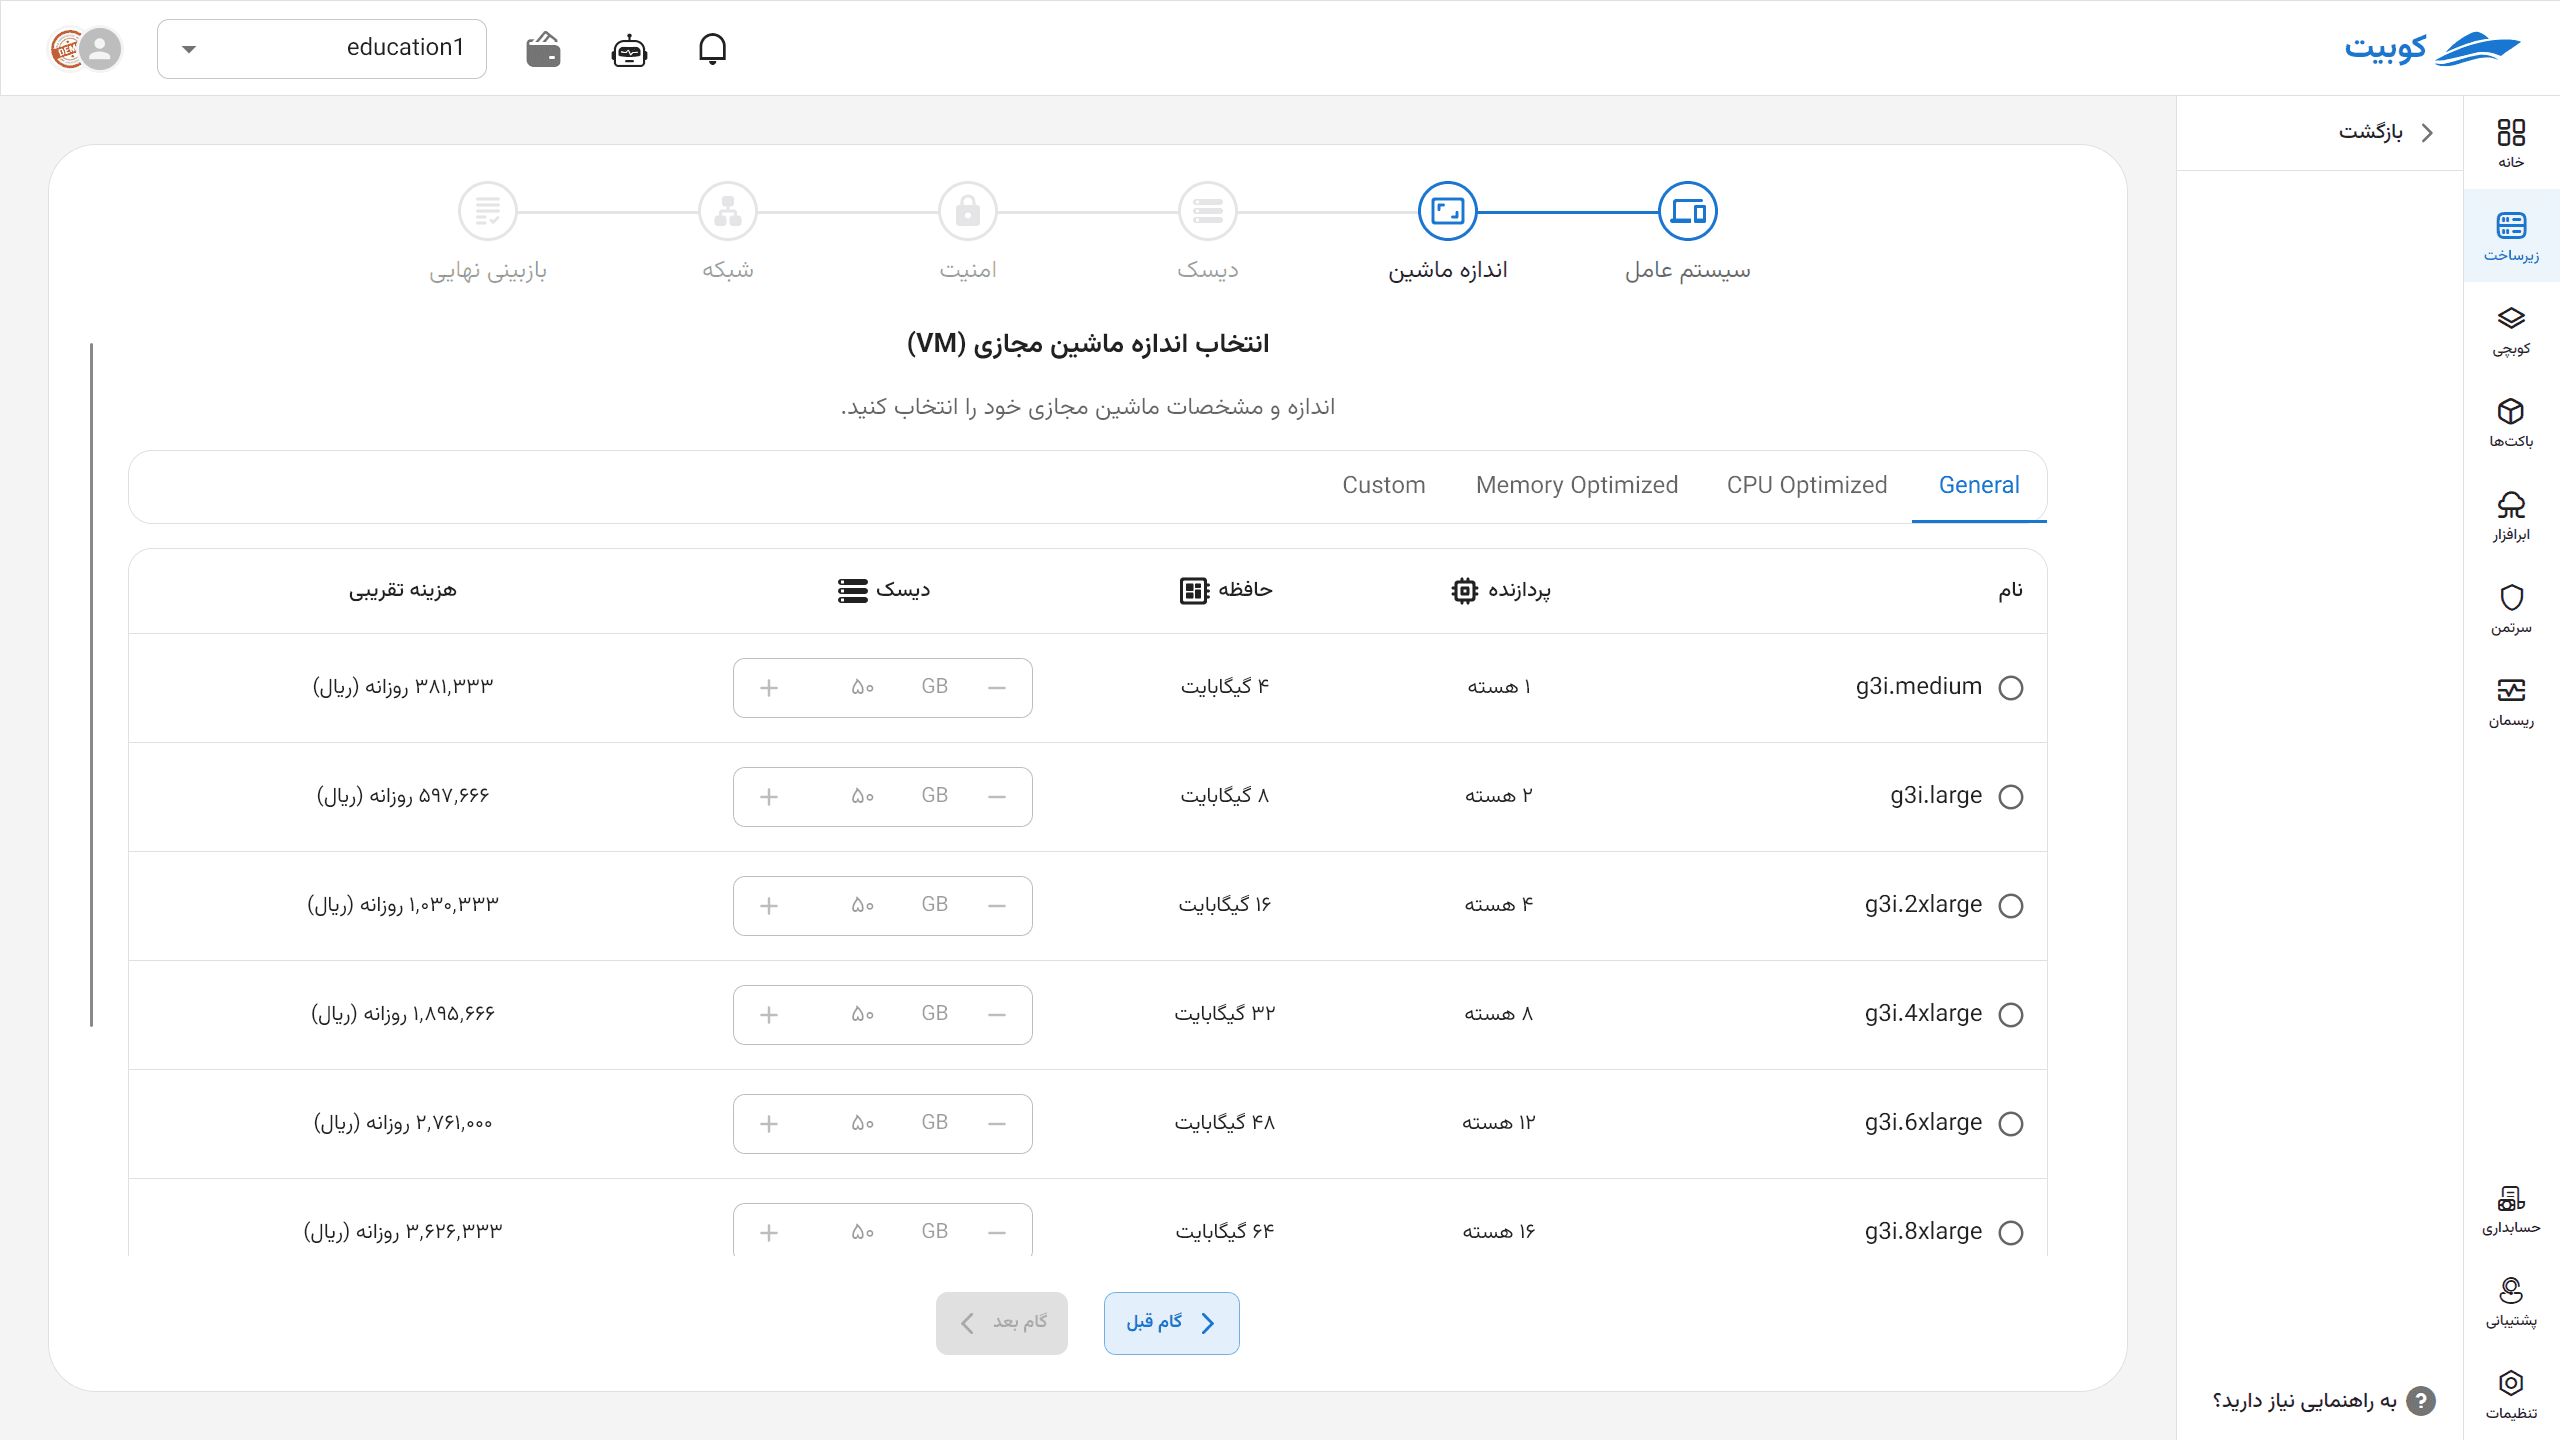Click the گام قبل previous step button
The width and height of the screenshot is (2560, 1440).
pos(1172,1323)
